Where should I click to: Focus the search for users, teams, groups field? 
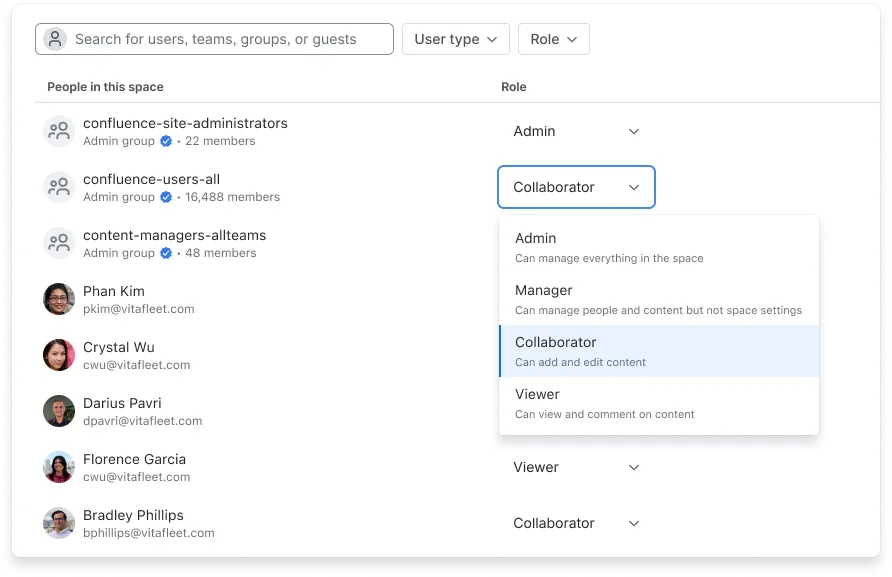pos(214,39)
